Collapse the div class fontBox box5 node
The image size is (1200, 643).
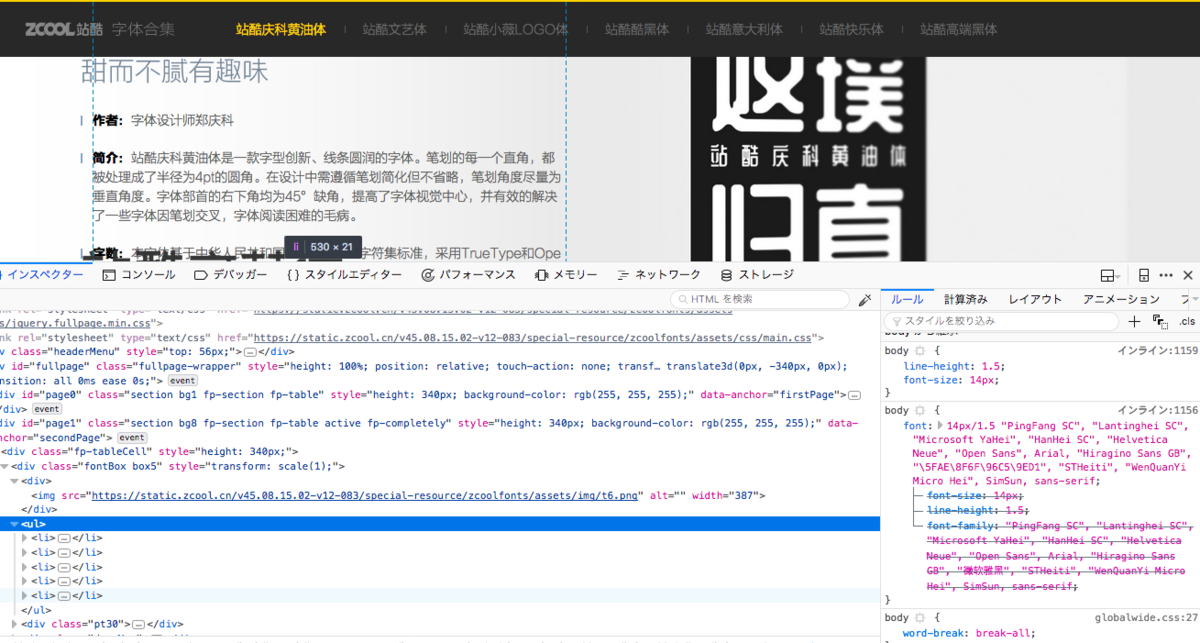pyautogui.click(x=6, y=466)
